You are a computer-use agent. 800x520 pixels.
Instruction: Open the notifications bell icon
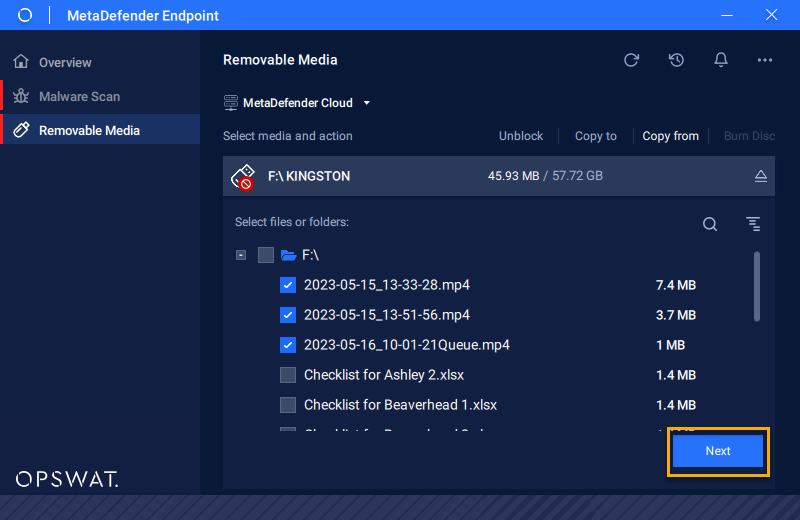pos(720,60)
